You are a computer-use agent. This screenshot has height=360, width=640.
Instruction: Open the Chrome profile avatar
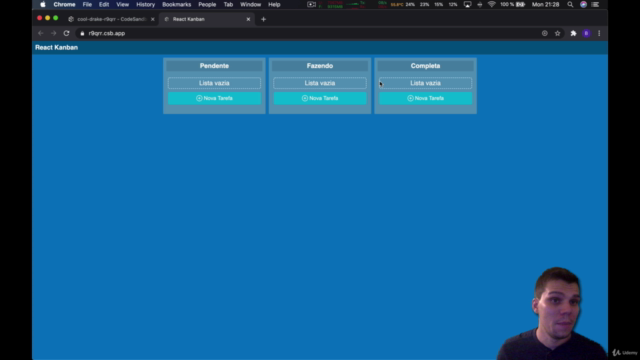point(587,33)
